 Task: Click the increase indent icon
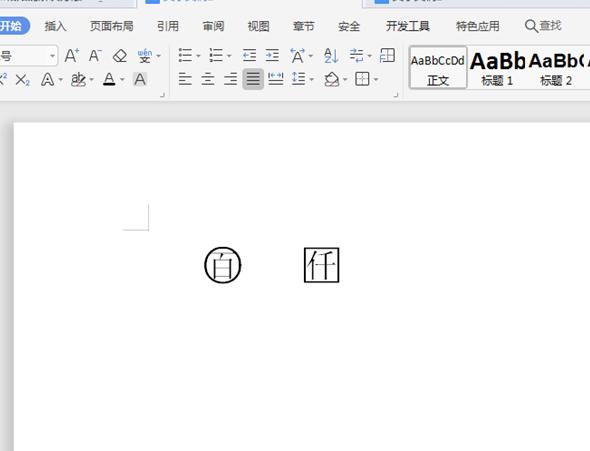click(x=272, y=56)
